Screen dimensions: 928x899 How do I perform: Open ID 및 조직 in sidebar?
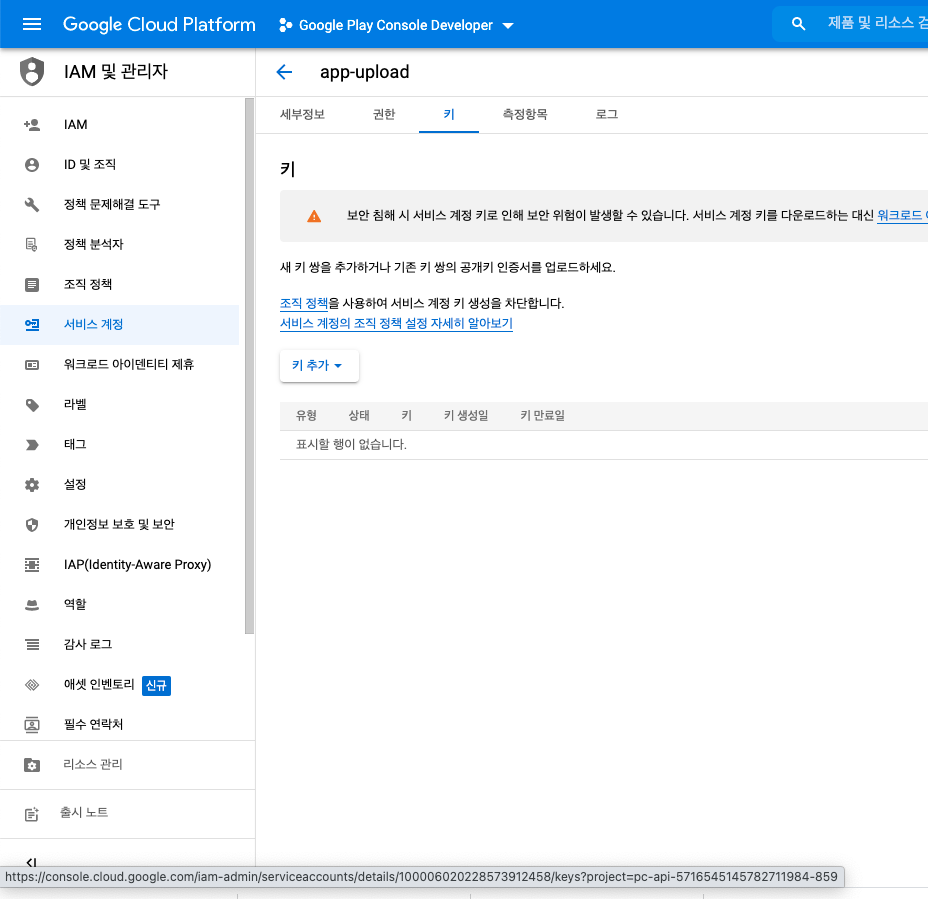tap(120, 165)
